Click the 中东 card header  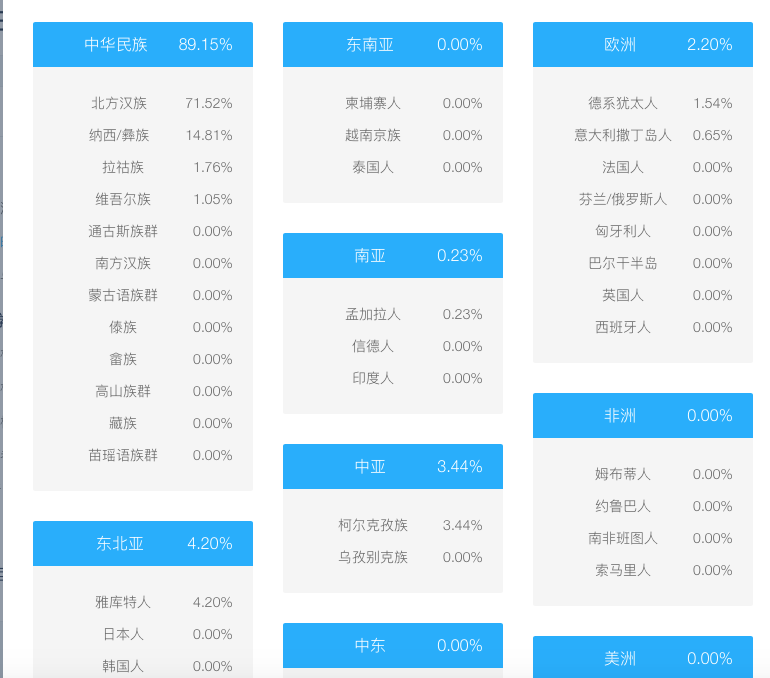point(392,645)
